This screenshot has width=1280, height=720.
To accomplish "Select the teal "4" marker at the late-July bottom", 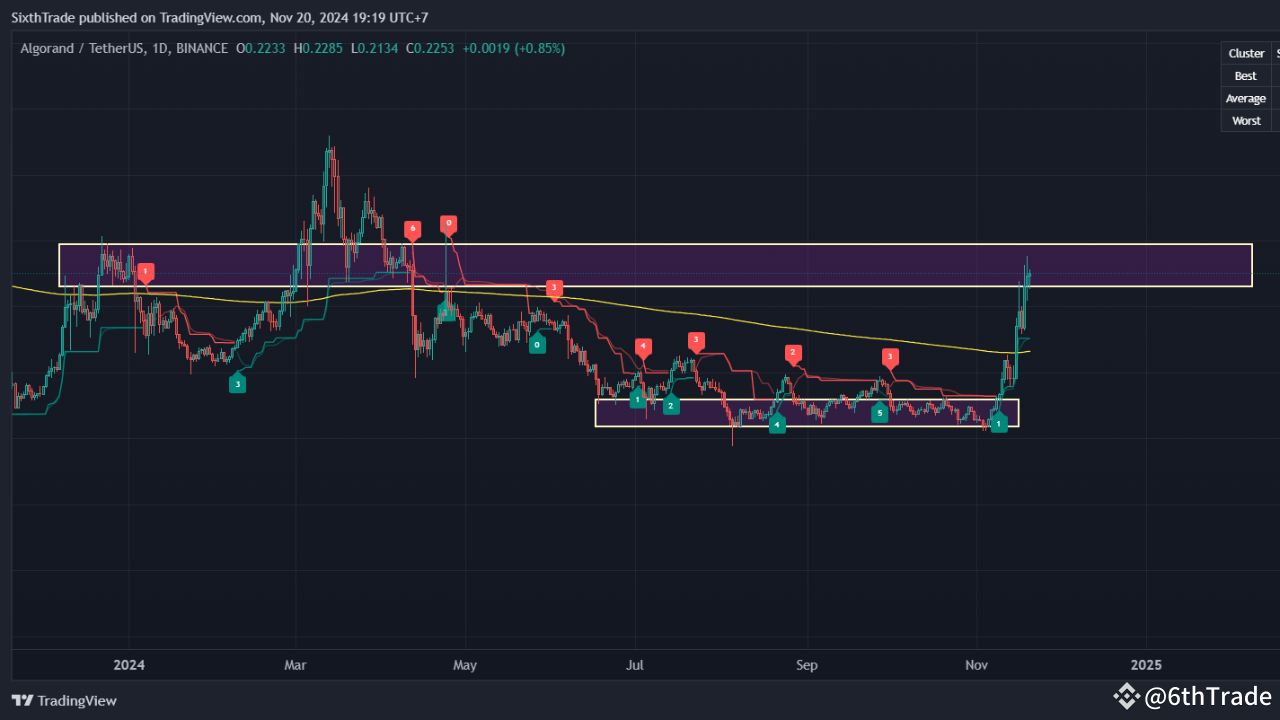I will [x=777, y=424].
